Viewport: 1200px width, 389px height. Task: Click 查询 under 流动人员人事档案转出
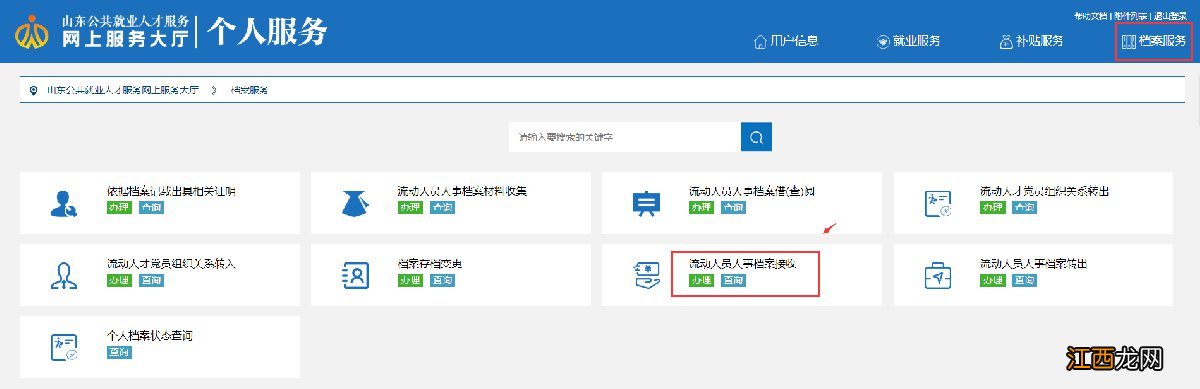[1024, 280]
